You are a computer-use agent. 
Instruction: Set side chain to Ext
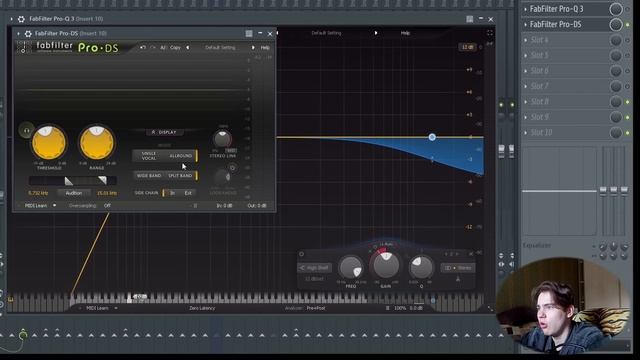pos(188,193)
